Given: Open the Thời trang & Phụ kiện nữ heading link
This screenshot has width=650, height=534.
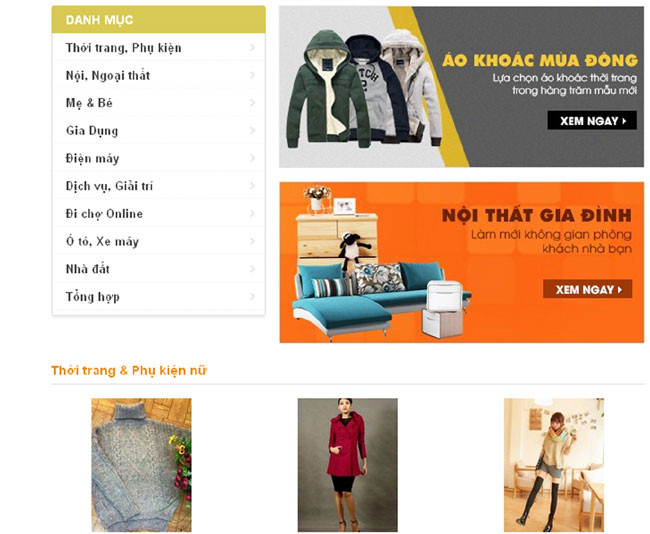Looking at the screenshot, I should point(129,370).
